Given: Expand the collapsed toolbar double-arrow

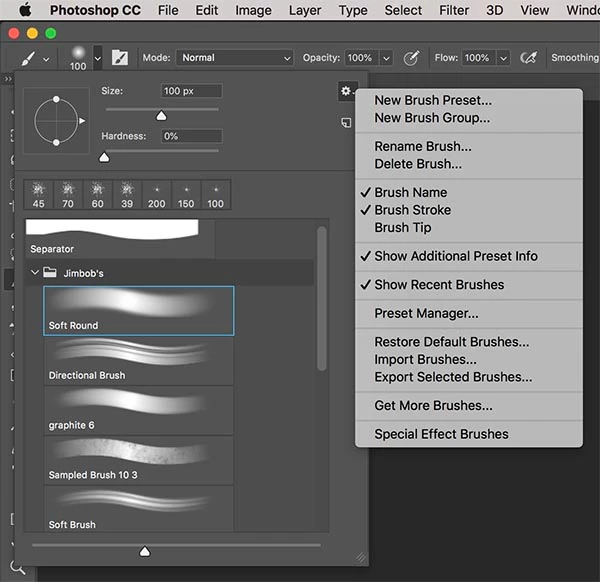Looking at the screenshot, I should (8, 79).
